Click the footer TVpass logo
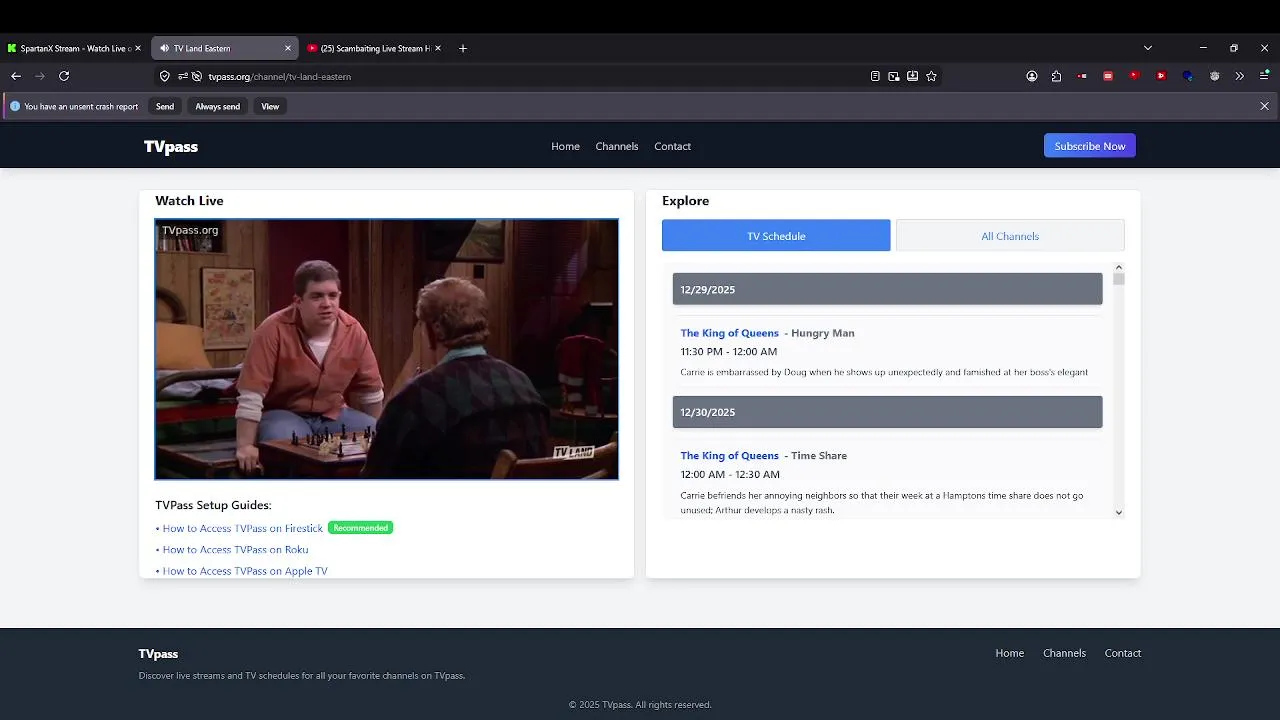The image size is (1280, 720). (158, 654)
